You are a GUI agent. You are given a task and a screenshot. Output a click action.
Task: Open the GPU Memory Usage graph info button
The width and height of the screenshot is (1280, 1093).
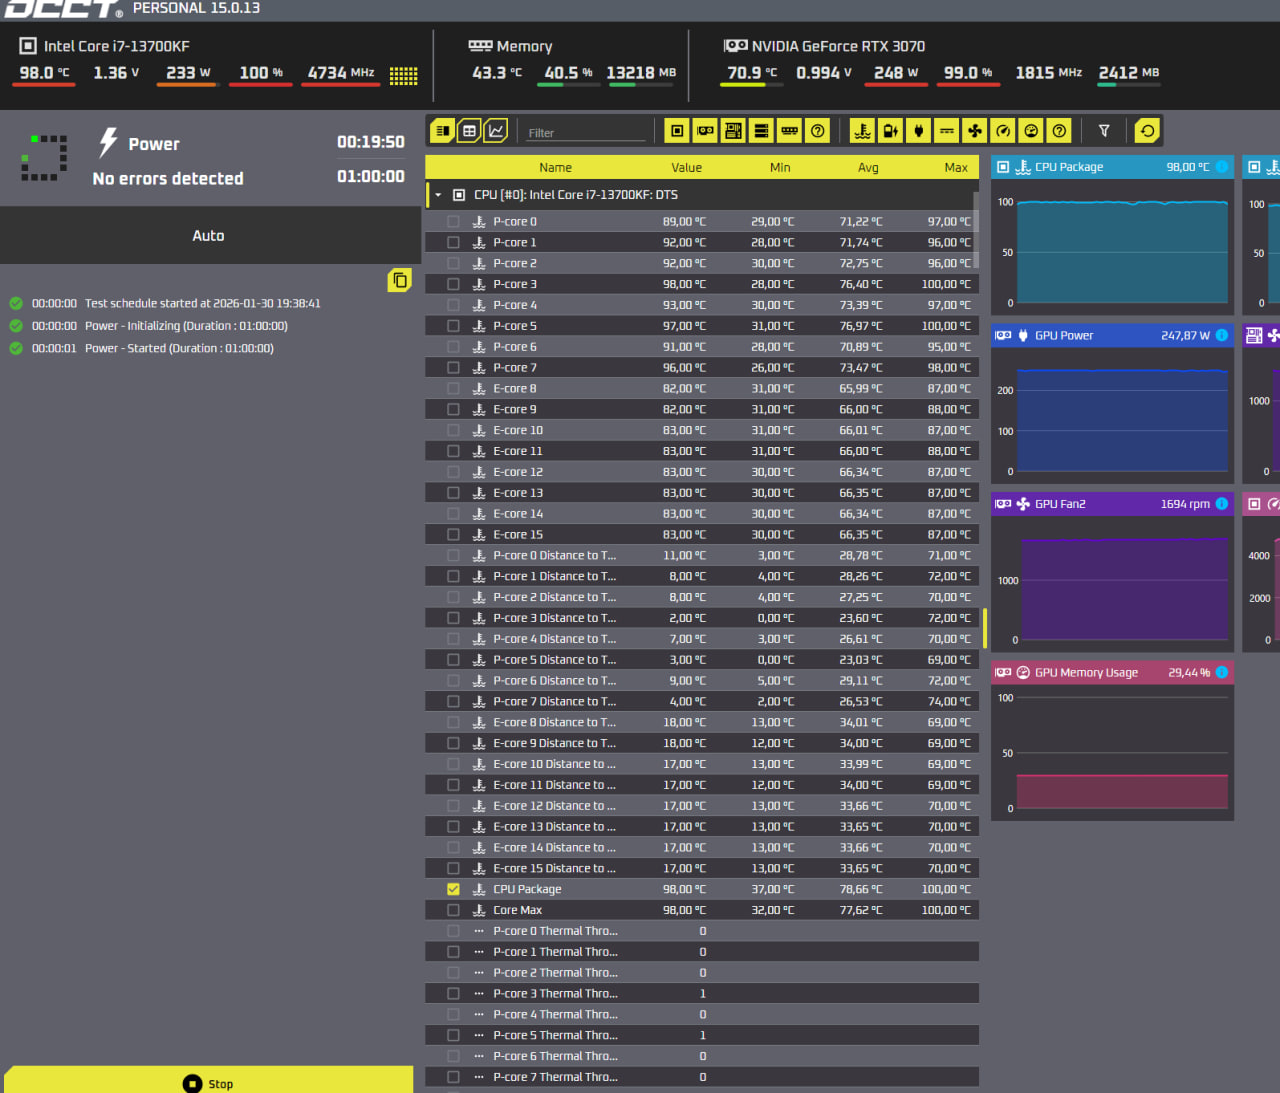click(1221, 672)
